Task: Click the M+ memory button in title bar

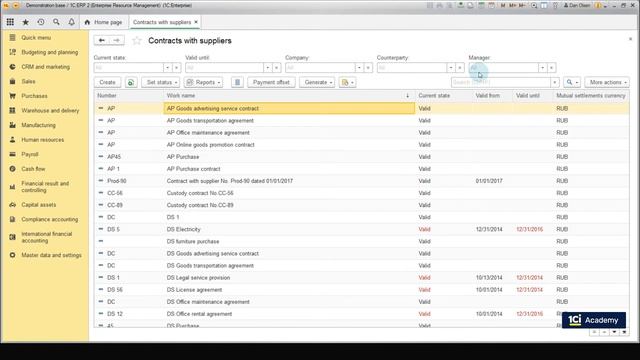Action: tap(512, 5)
